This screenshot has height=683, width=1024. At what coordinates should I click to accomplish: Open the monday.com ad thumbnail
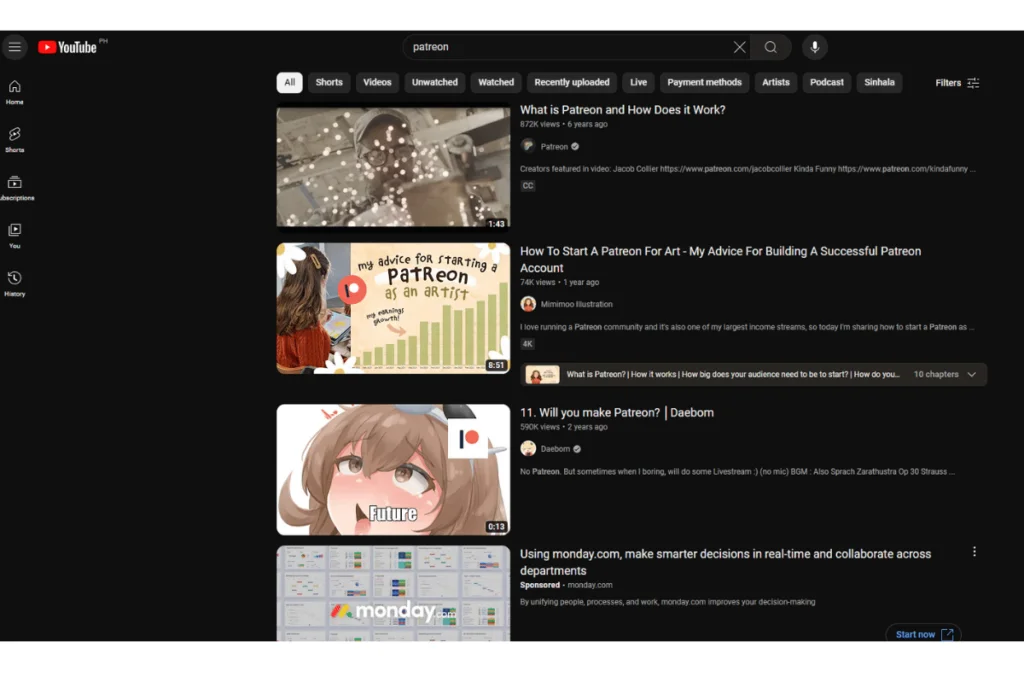pos(393,594)
